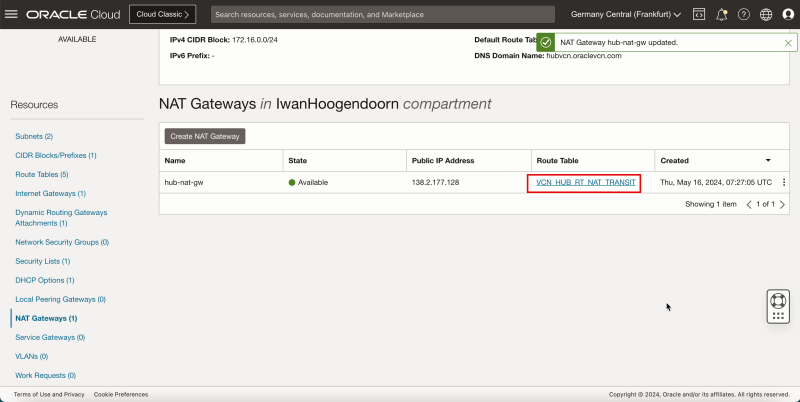Open Internet Gateways (1) resource

50,193
